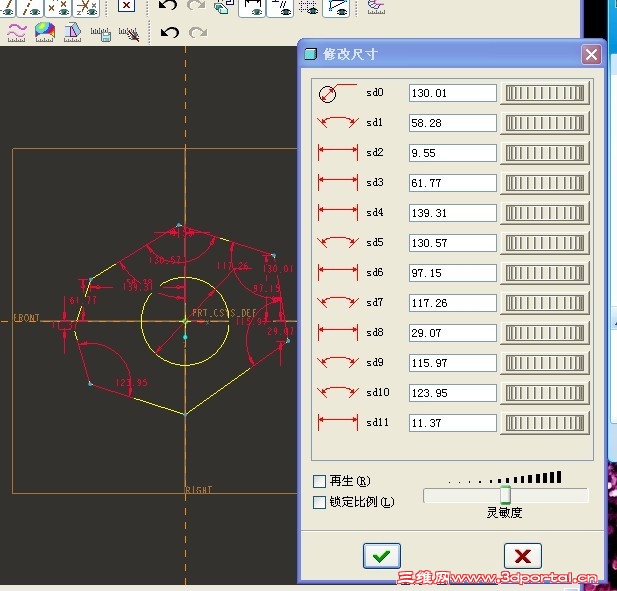Toggle coordinate system display icon
The image size is (617, 591).
coord(86,7)
